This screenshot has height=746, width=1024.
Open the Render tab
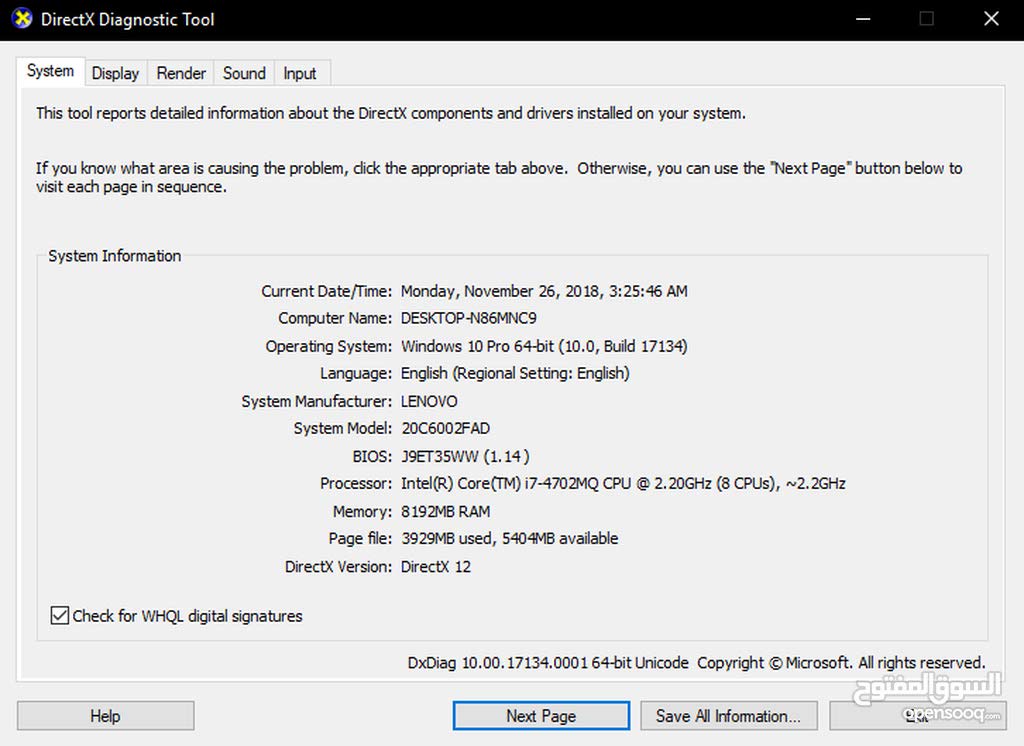click(x=181, y=73)
